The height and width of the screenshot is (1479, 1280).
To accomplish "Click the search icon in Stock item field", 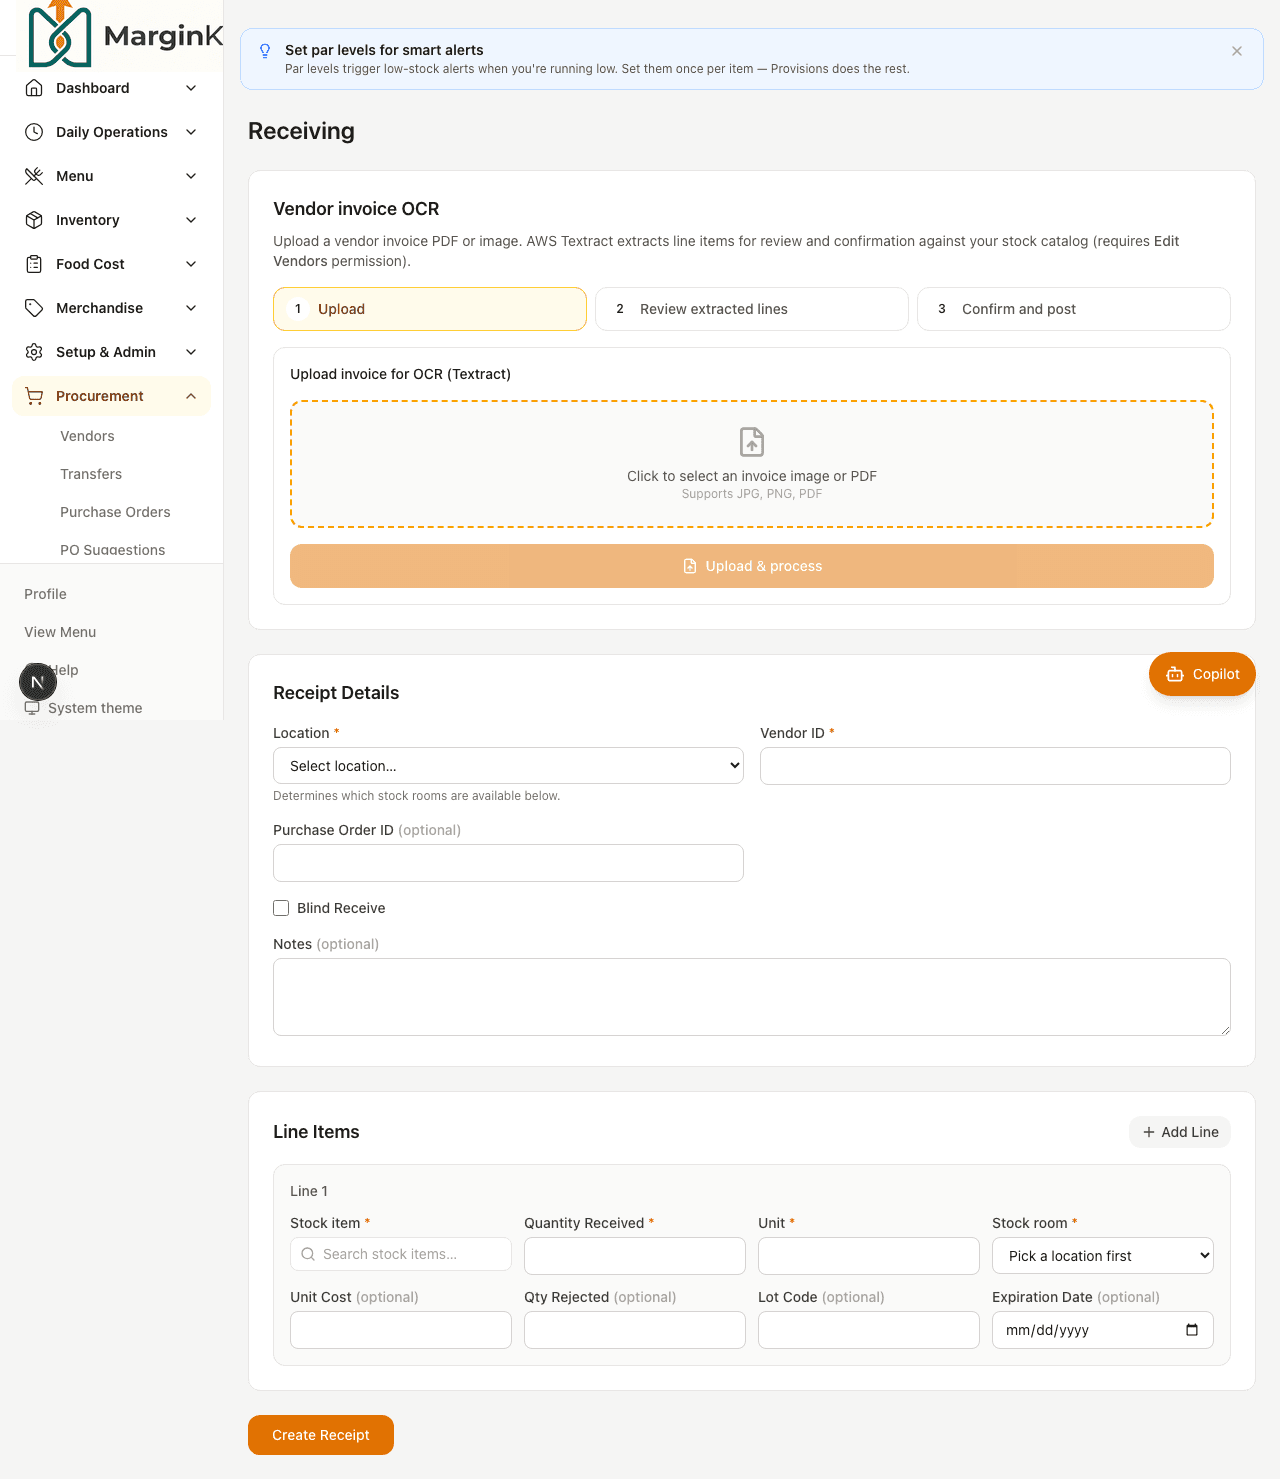I will (308, 1254).
